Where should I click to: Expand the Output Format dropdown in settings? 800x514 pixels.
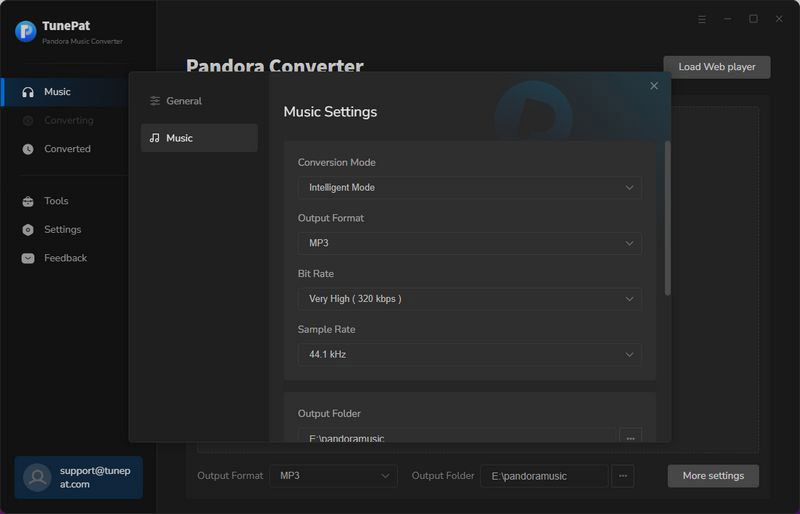tap(469, 243)
